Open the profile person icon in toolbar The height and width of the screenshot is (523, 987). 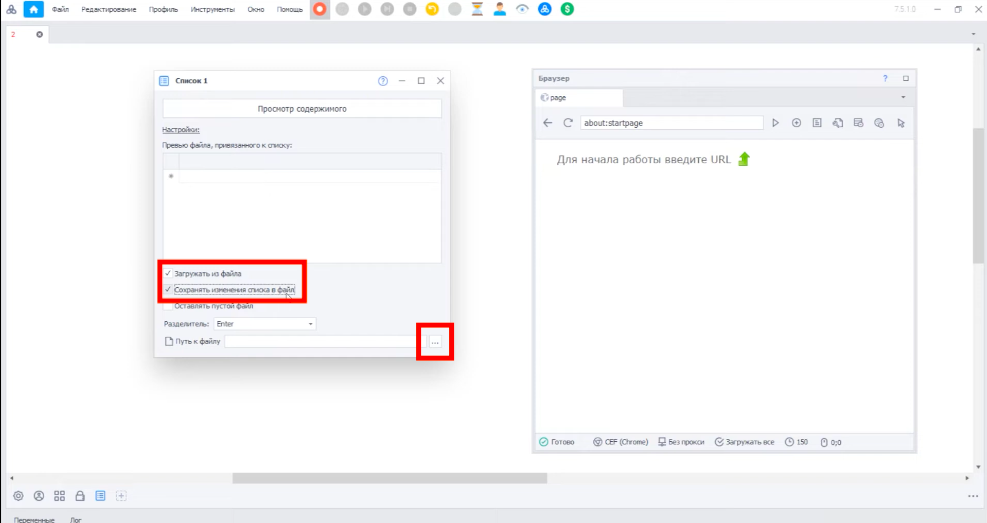500,9
